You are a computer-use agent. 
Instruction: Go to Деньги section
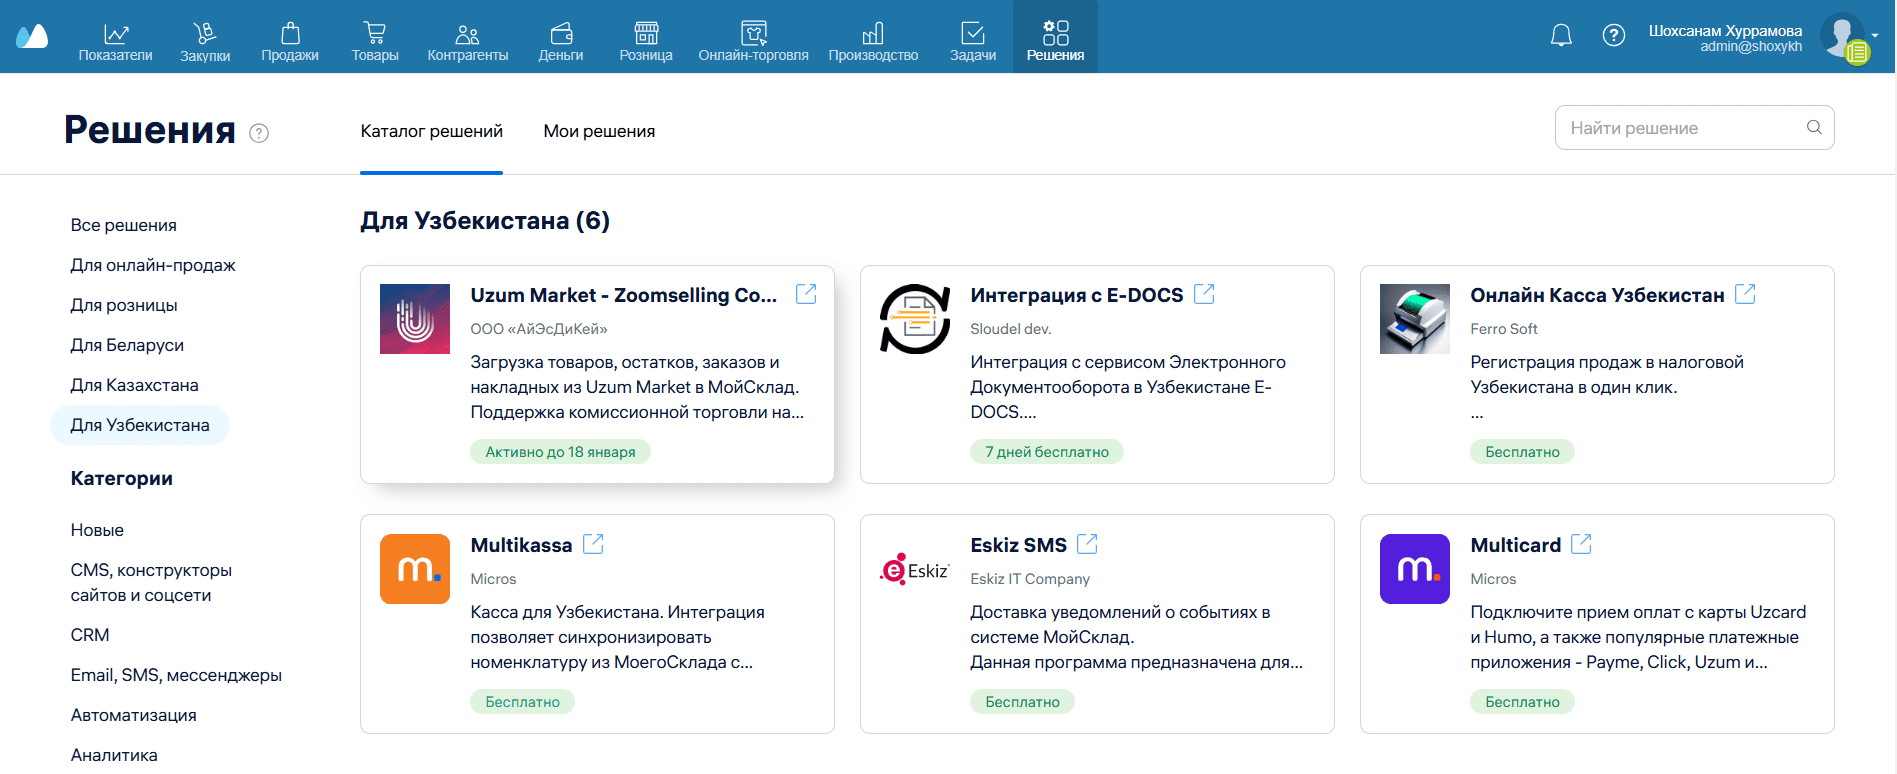561,42
